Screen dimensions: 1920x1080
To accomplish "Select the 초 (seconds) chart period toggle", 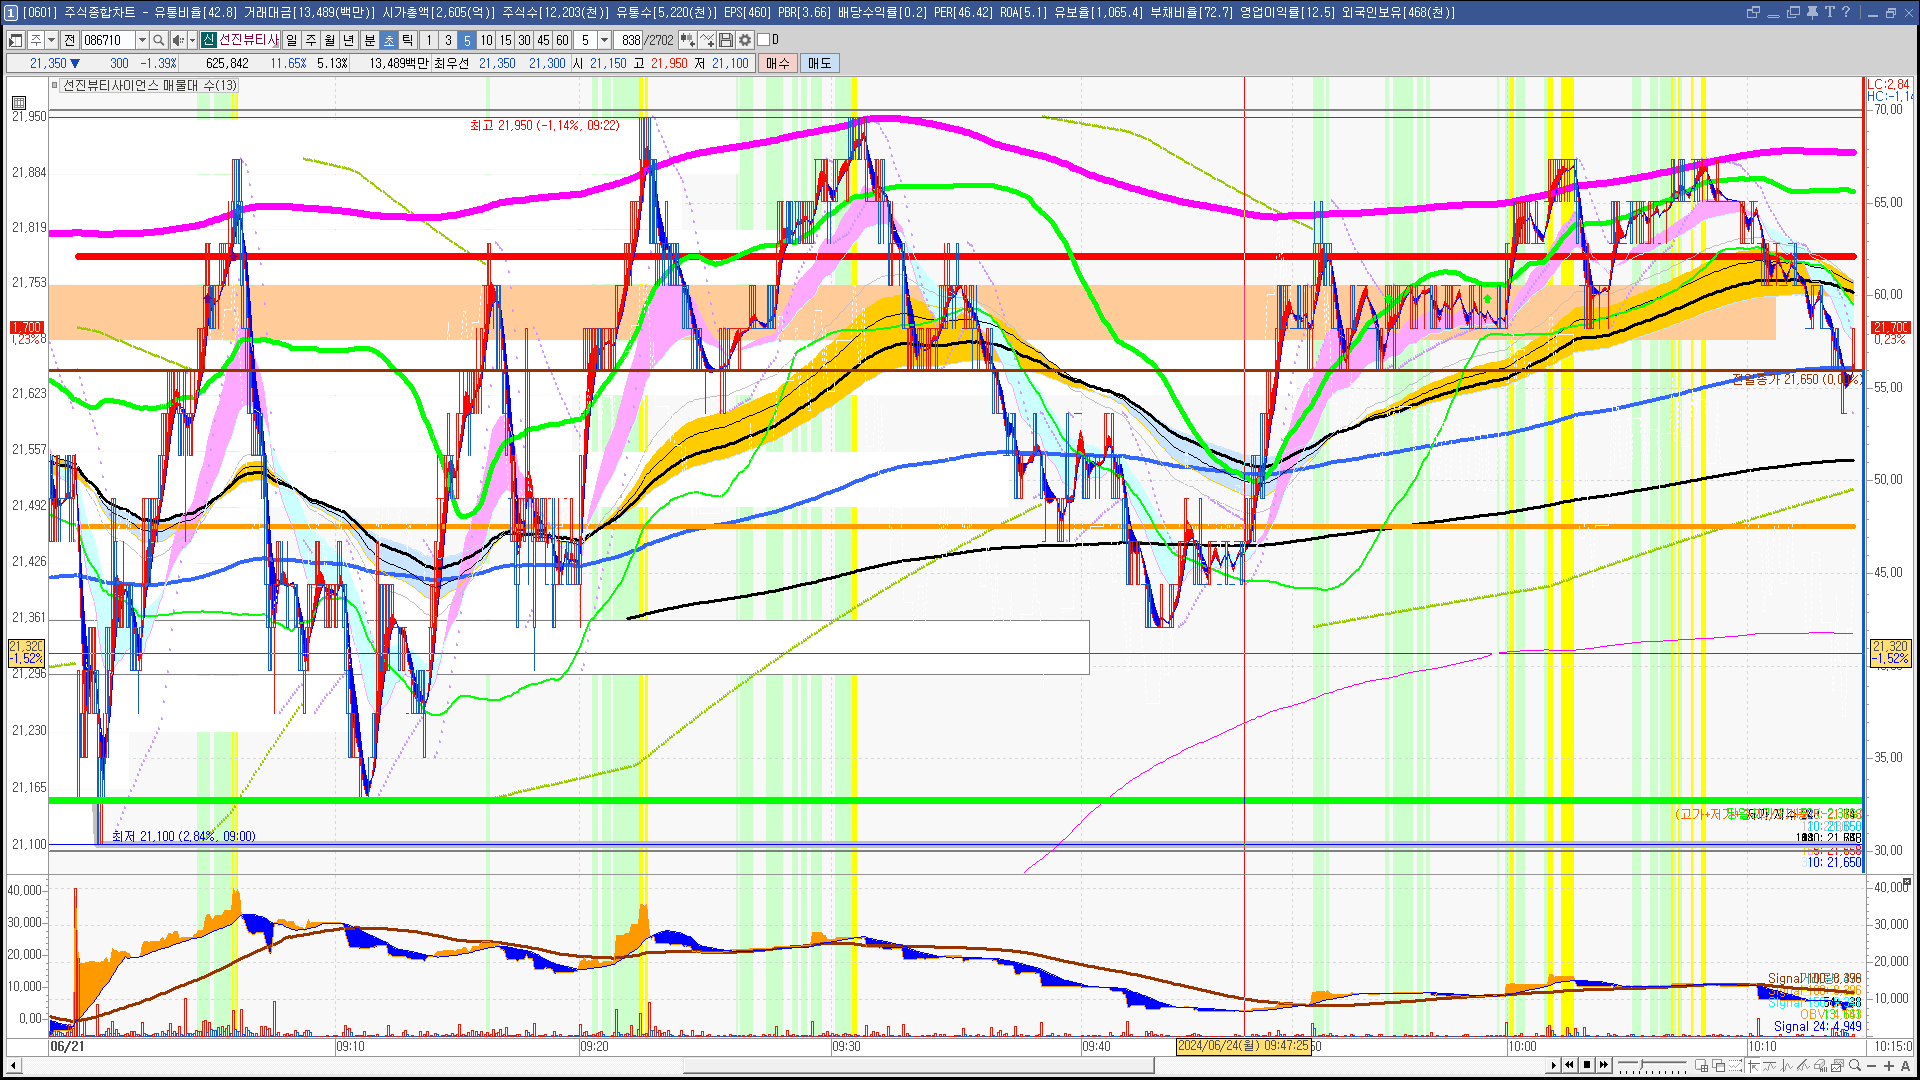I will [389, 40].
